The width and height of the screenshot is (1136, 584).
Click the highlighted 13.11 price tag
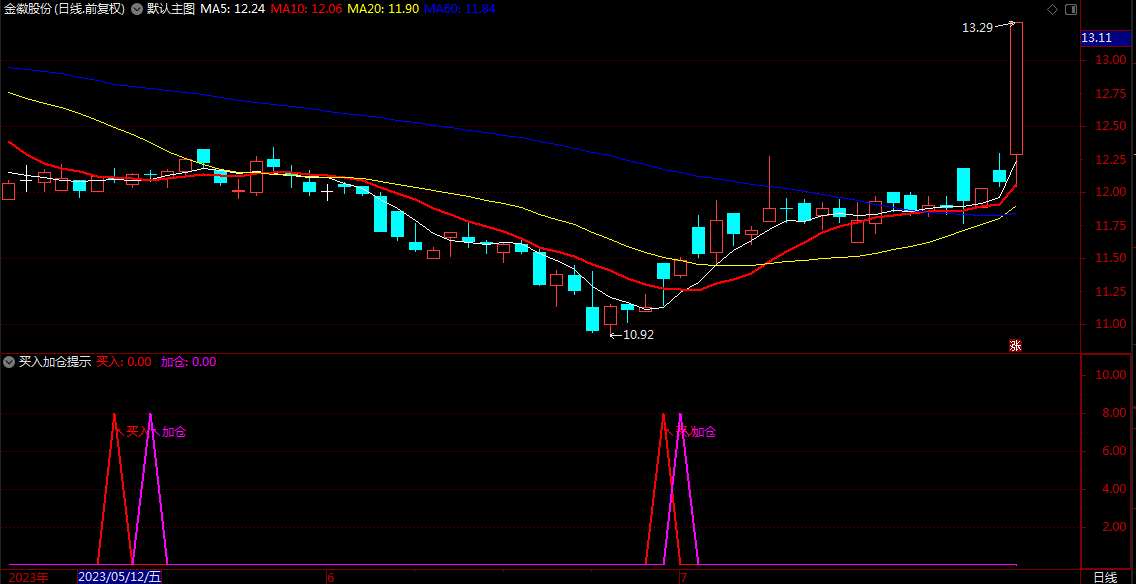pos(1107,38)
